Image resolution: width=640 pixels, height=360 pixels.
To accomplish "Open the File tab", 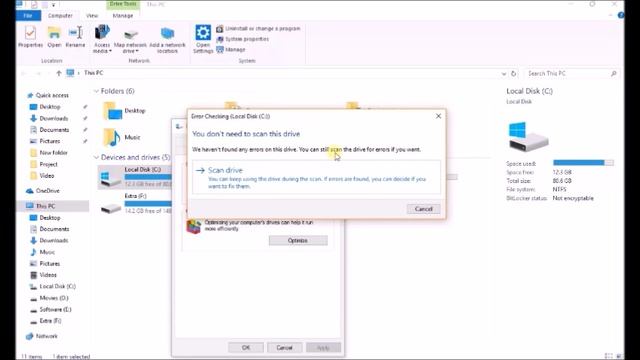I will (28, 16).
